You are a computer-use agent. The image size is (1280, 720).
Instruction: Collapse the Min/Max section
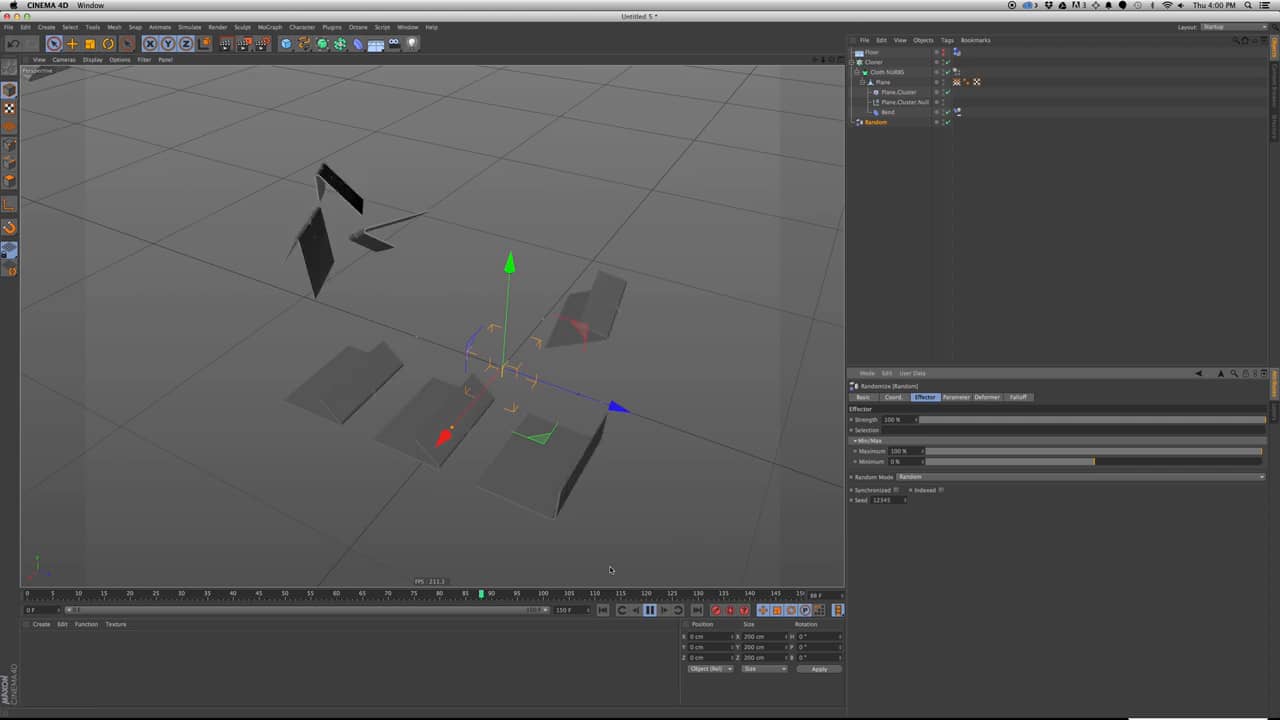click(x=855, y=441)
